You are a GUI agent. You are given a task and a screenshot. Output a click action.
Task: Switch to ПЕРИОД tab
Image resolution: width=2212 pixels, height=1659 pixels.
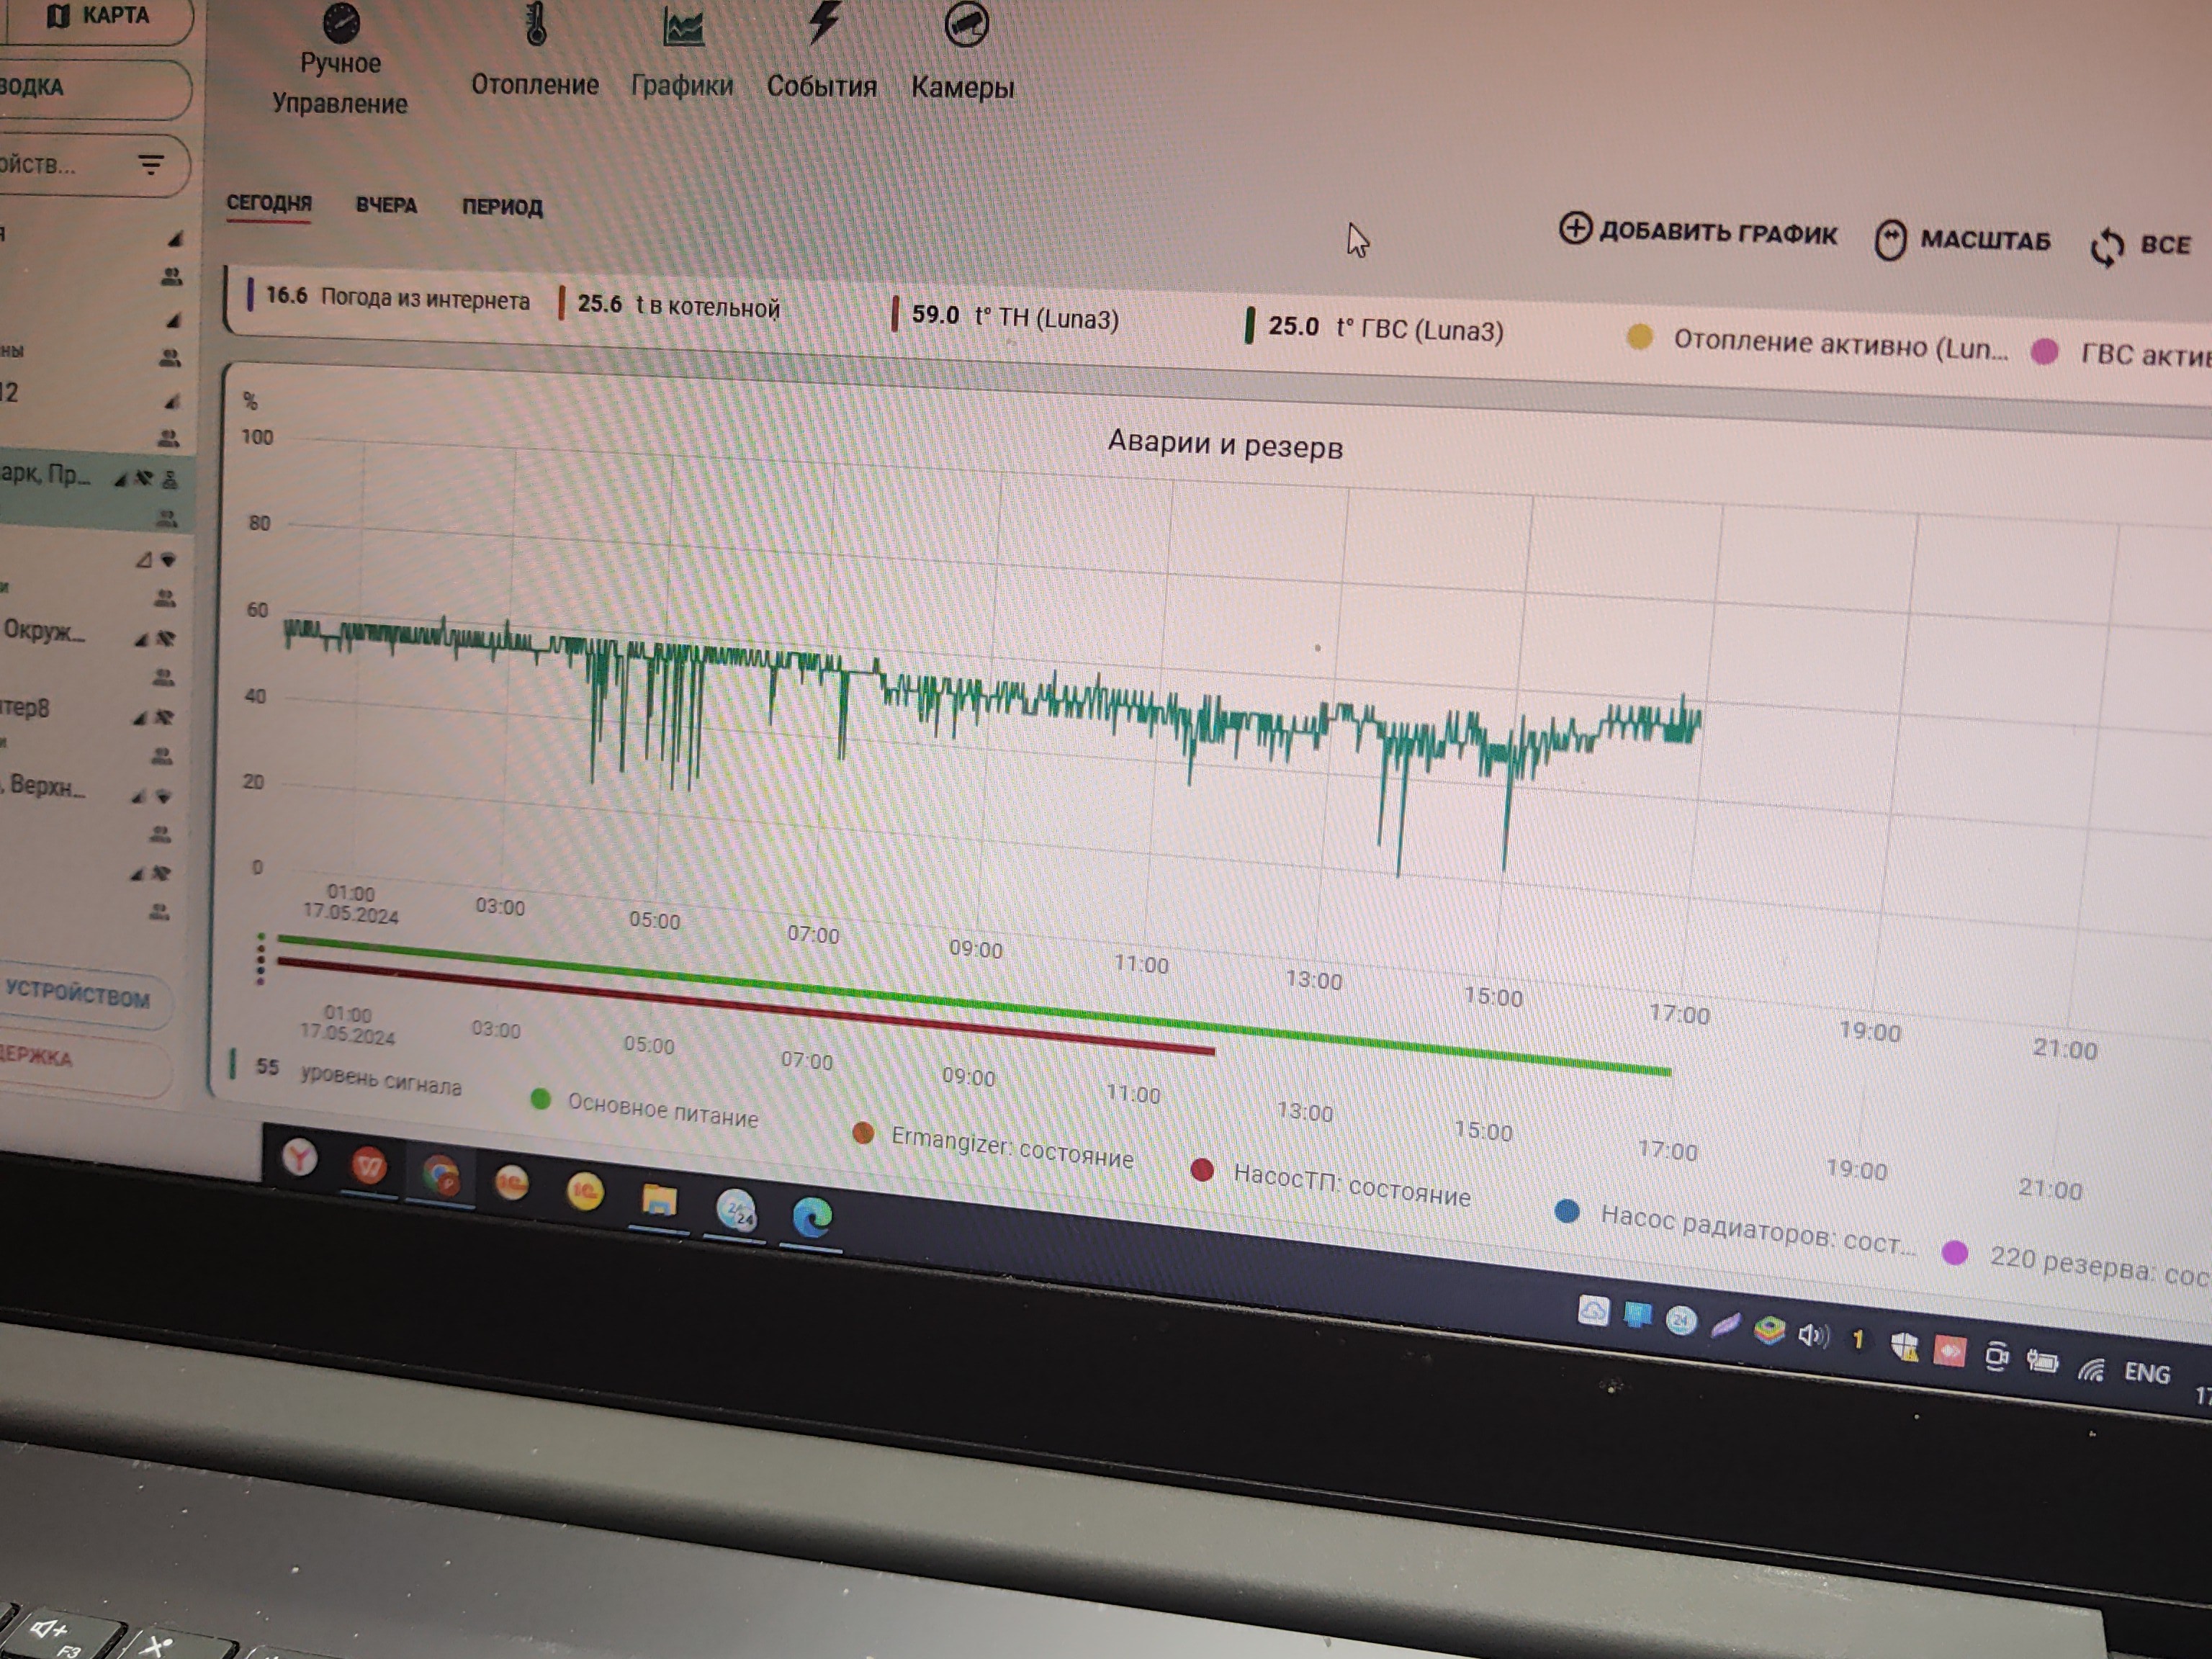[502, 207]
